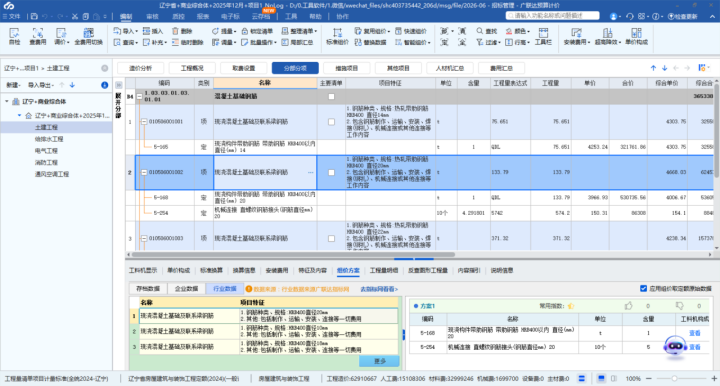Switch to the 工料机显示 bottom tab

[143, 270]
